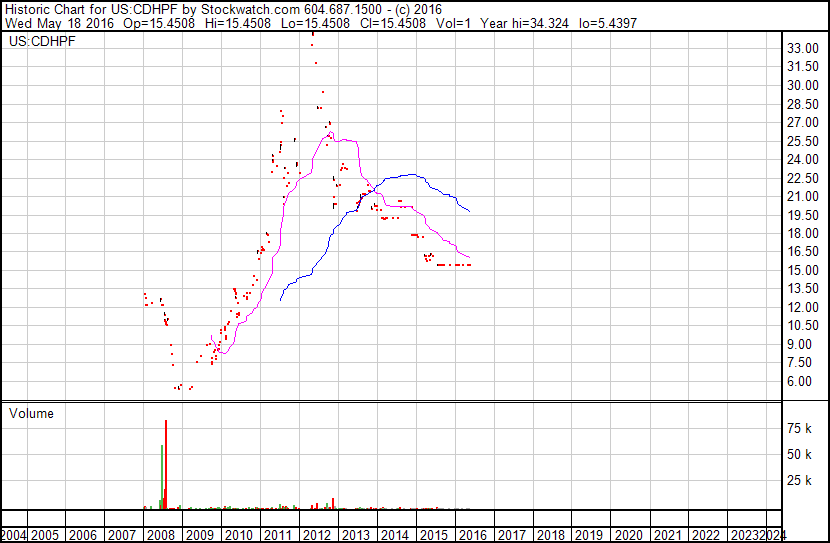Click the 6.00 price label on axis
Image resolution: width=830 pixels, height=543 pixels.
(800, 381)
